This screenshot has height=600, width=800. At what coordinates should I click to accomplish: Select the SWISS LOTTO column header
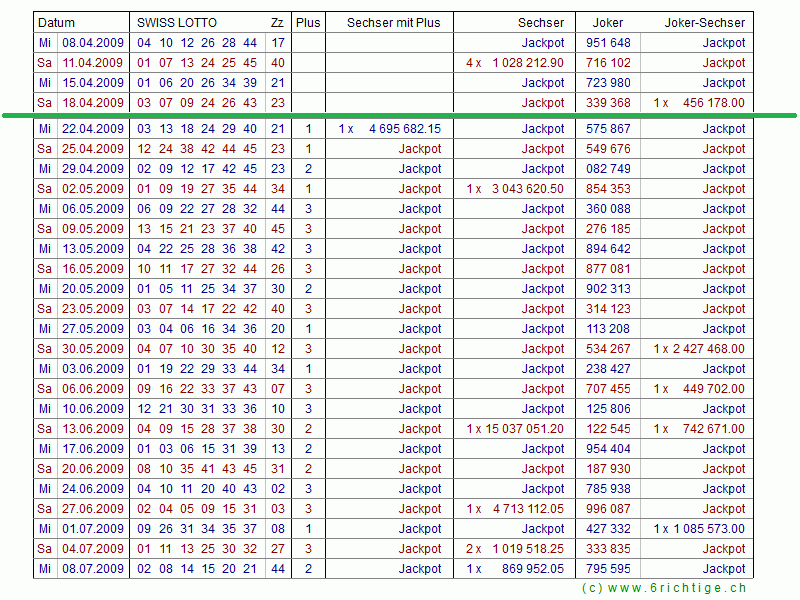177,23
